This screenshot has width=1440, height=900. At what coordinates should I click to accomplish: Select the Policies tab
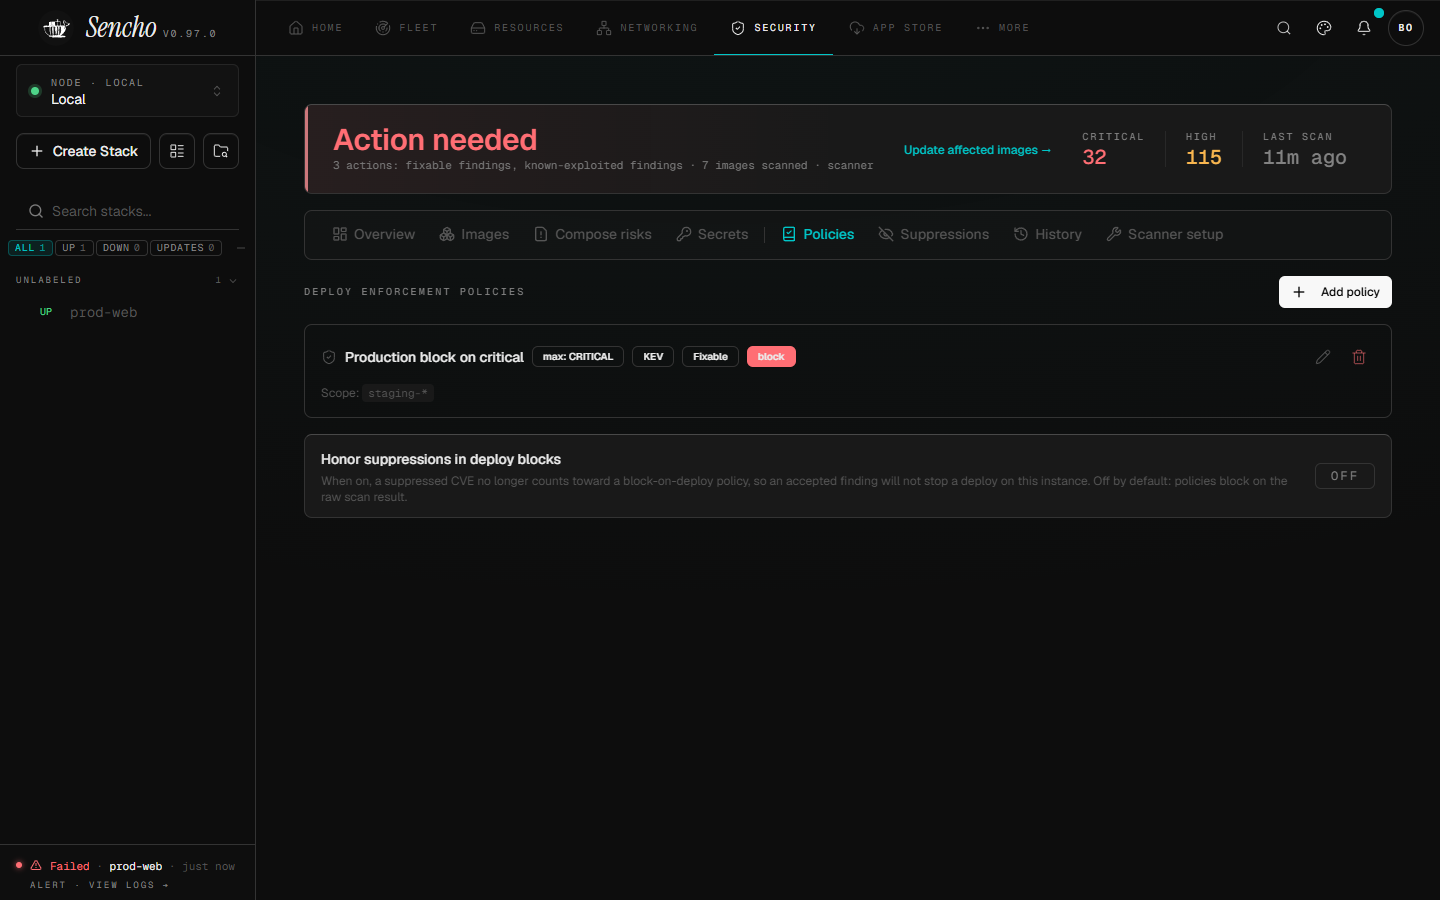pos(818,234)
